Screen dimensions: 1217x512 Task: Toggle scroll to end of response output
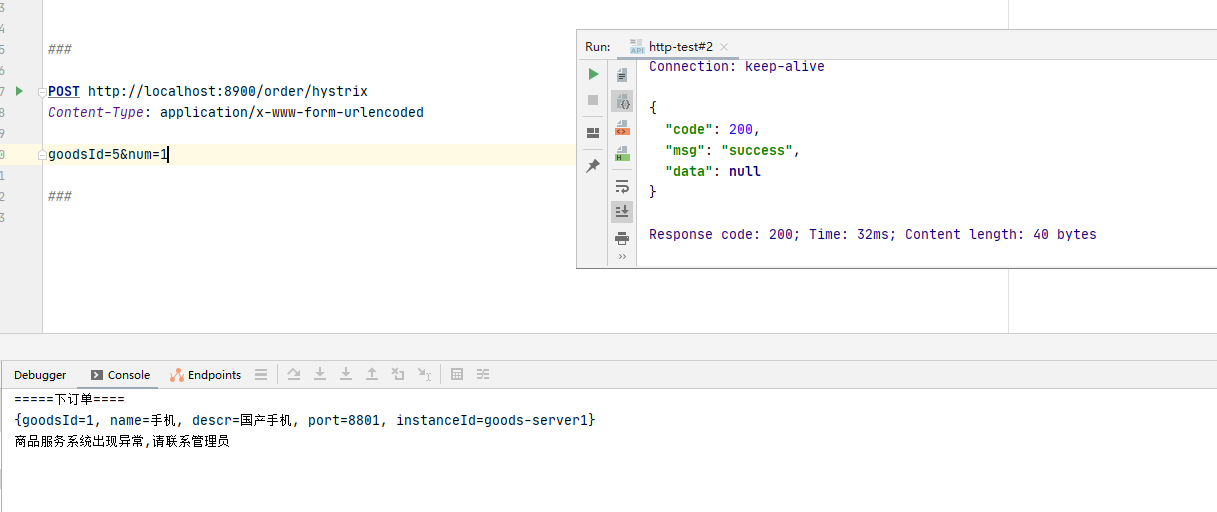coord(622,211)
